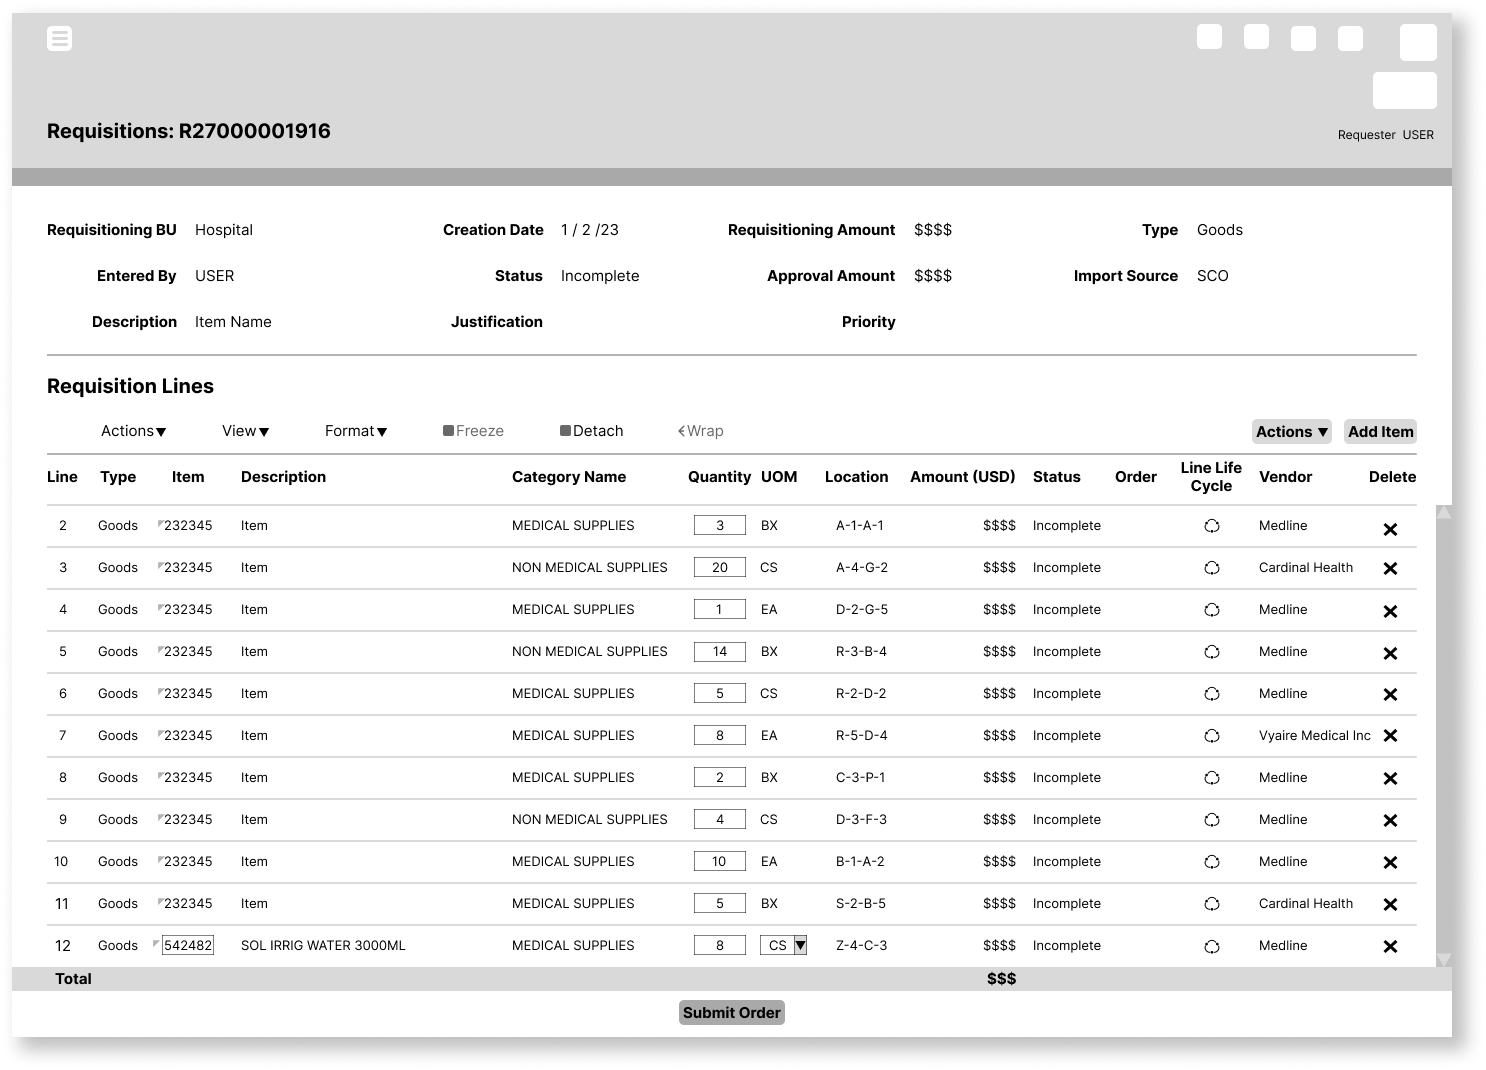Screen dimensions: 1486x1070
Task: Remove line 9 via its X icon
Action: pyautogui.click(x=1390, y=820)
